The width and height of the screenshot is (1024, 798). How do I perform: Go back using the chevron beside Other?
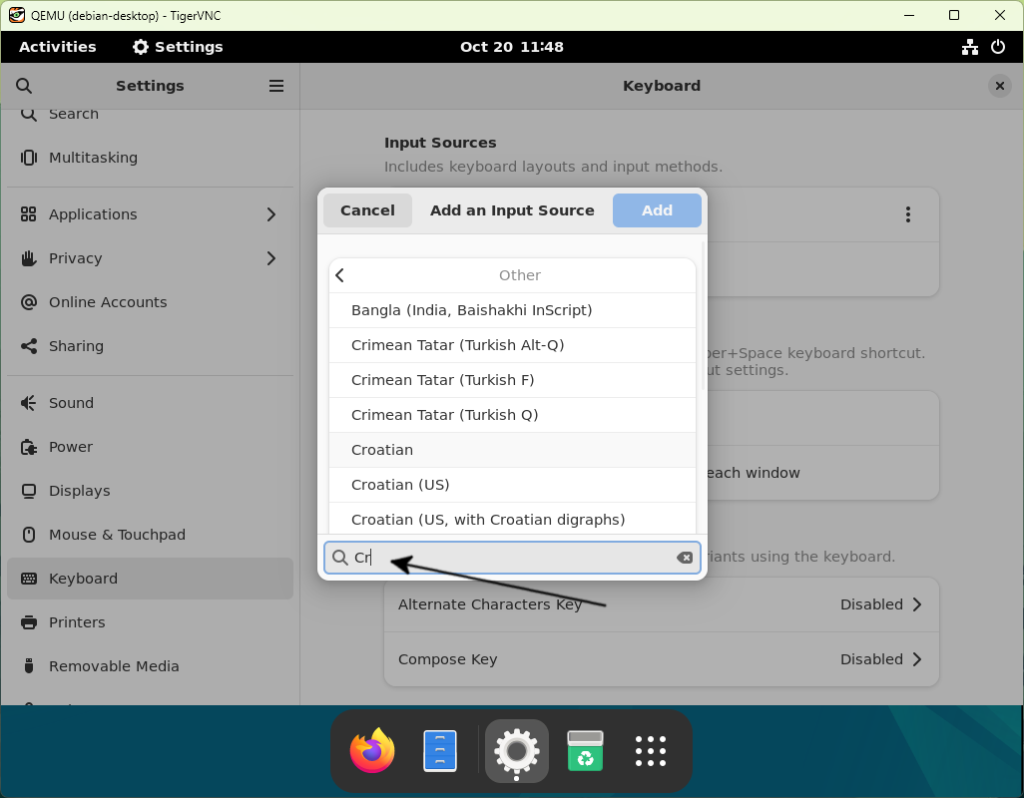point(340,275)
